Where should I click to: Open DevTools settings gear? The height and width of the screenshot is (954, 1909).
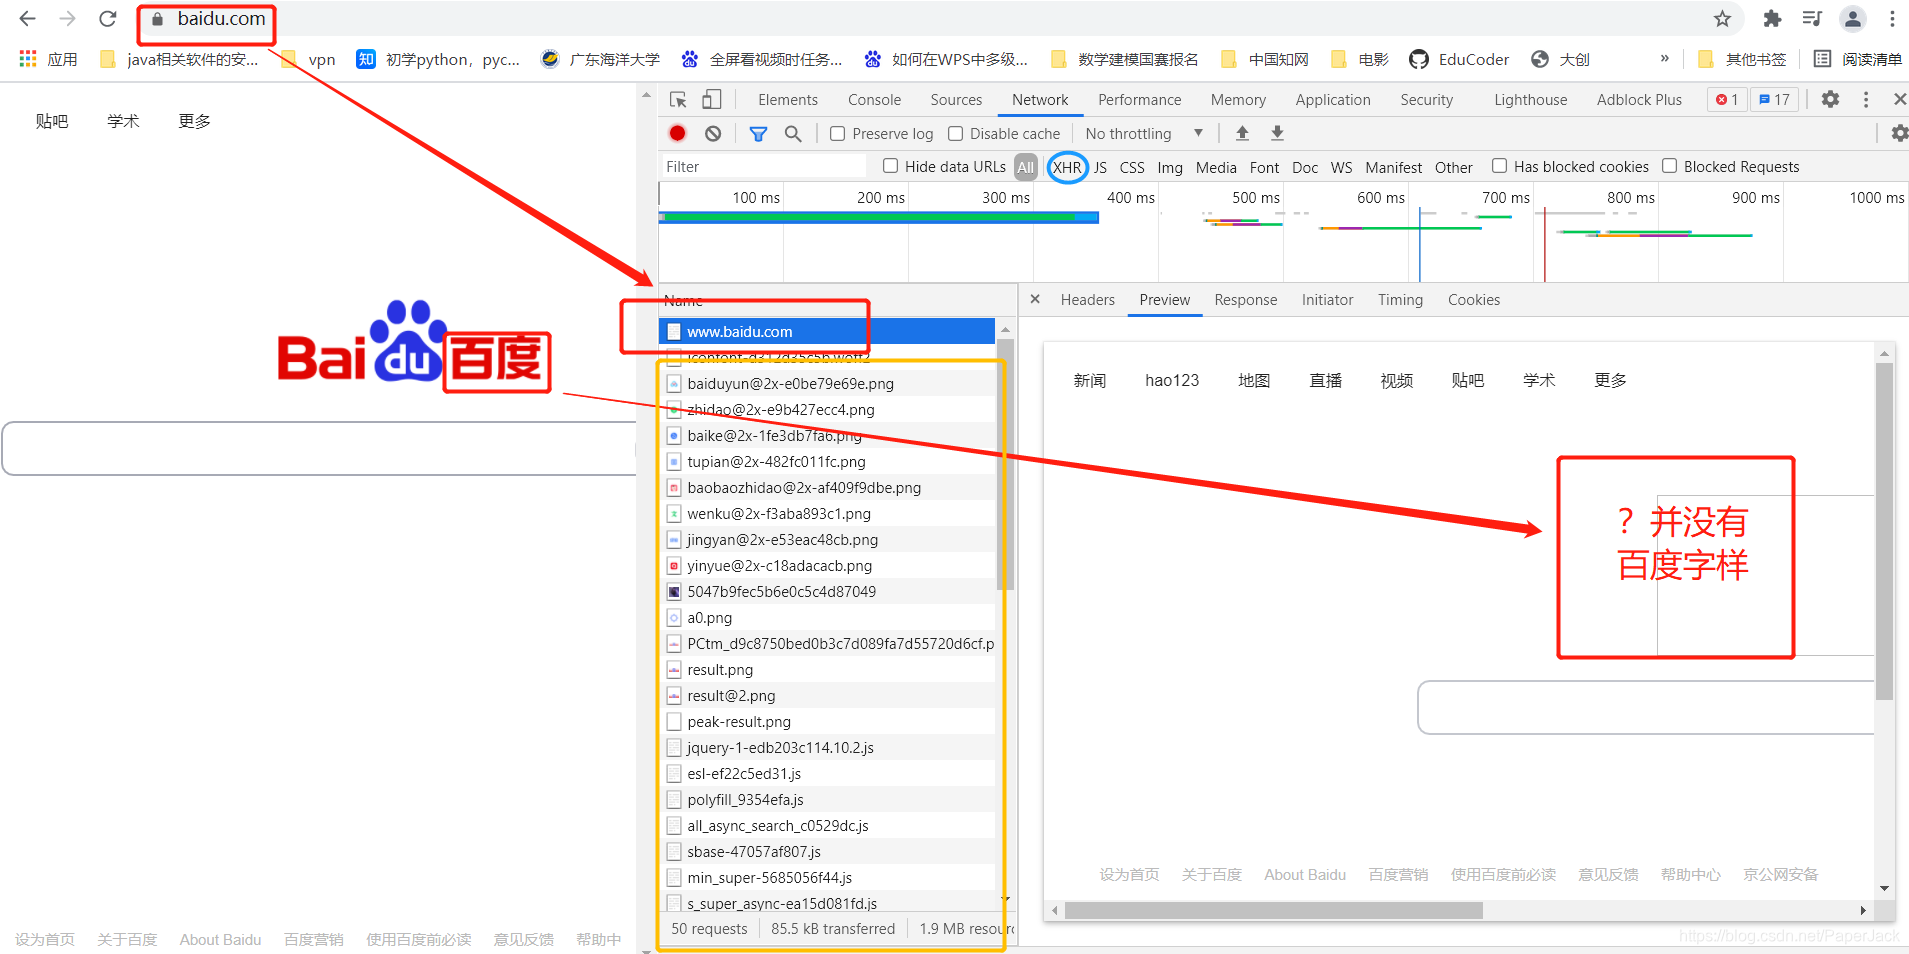click(1831, 99)
